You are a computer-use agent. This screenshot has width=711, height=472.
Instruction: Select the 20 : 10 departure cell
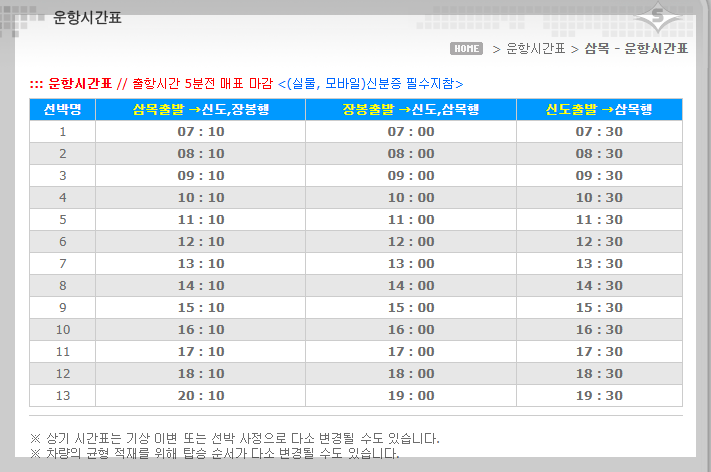[201, 395]
